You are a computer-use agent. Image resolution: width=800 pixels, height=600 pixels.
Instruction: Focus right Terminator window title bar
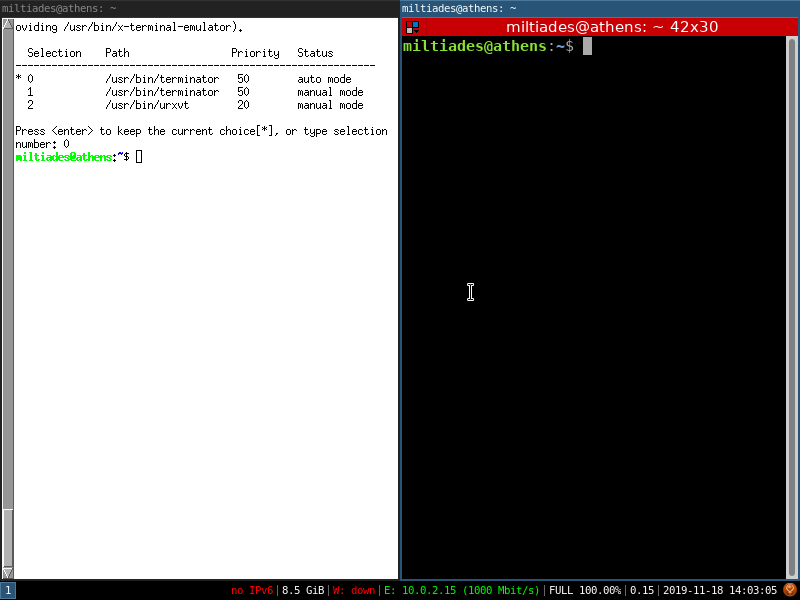600,8
